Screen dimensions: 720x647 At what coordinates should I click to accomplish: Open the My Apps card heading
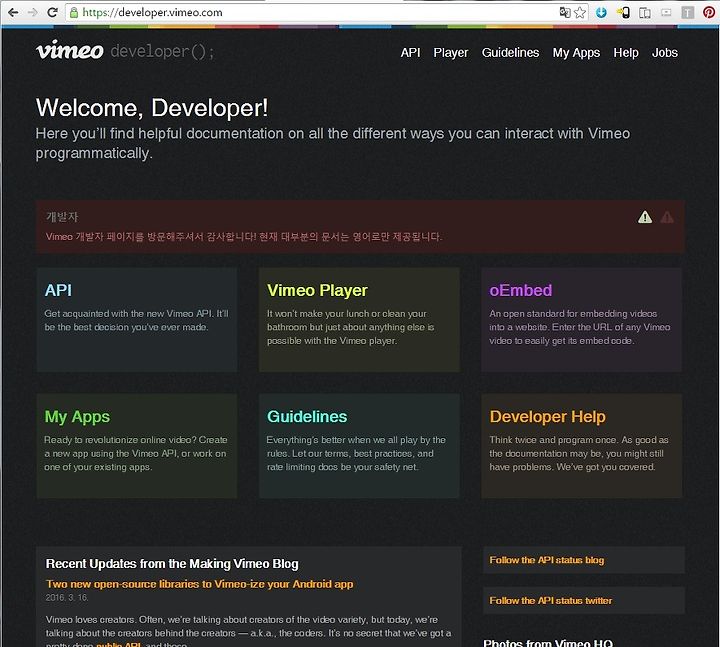point(77,416)
